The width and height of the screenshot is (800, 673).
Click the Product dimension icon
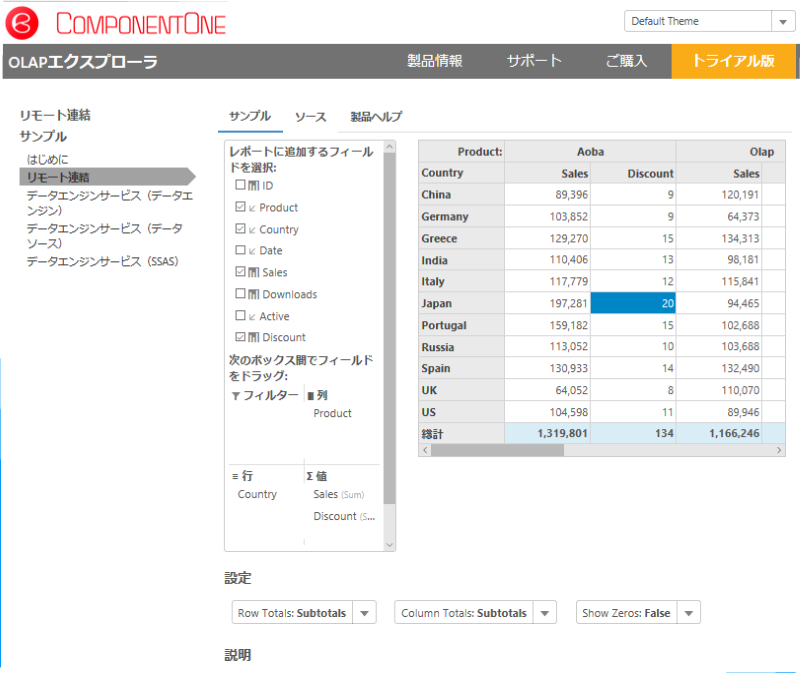click(x=252, y=208)
